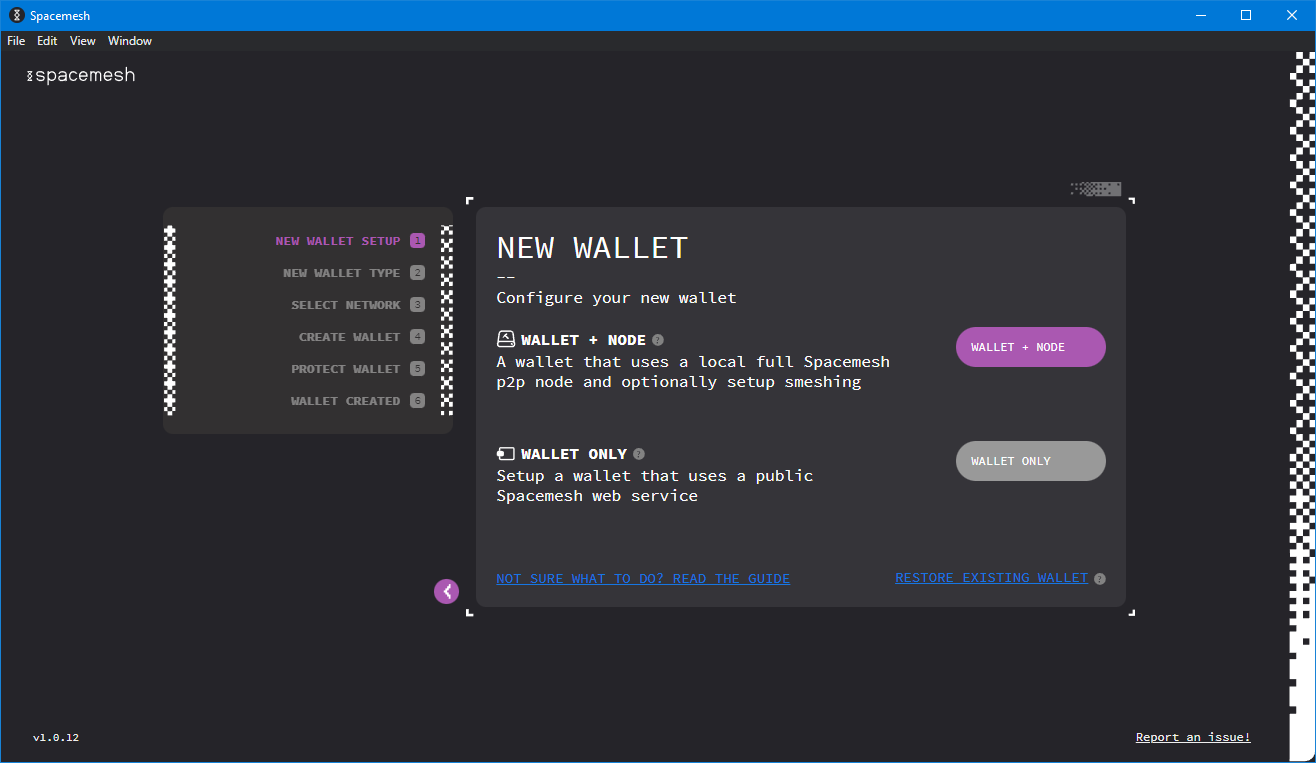
Task: Select the PROTECT WALLET step
Action: 346,369
